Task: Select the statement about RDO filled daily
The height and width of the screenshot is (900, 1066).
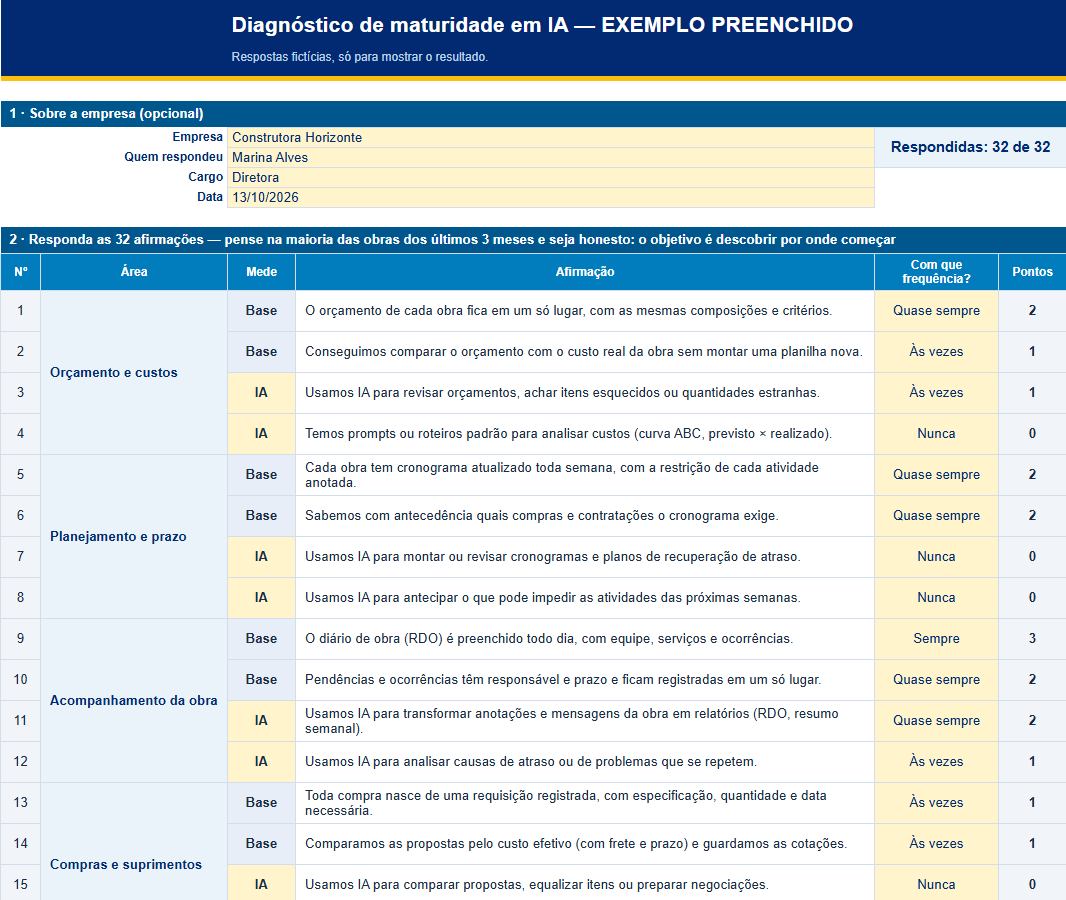Action: point(585,638)
